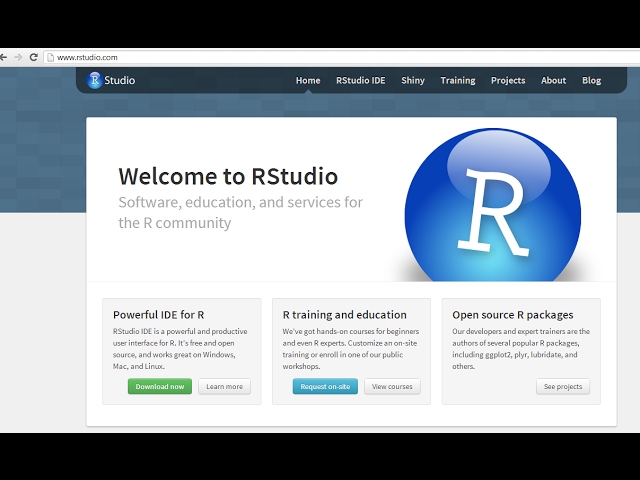Image resolution: width=640 pixels, height=480 pixels.
Task: Click the RStudio logo in navbar
Action: (111, 80)
